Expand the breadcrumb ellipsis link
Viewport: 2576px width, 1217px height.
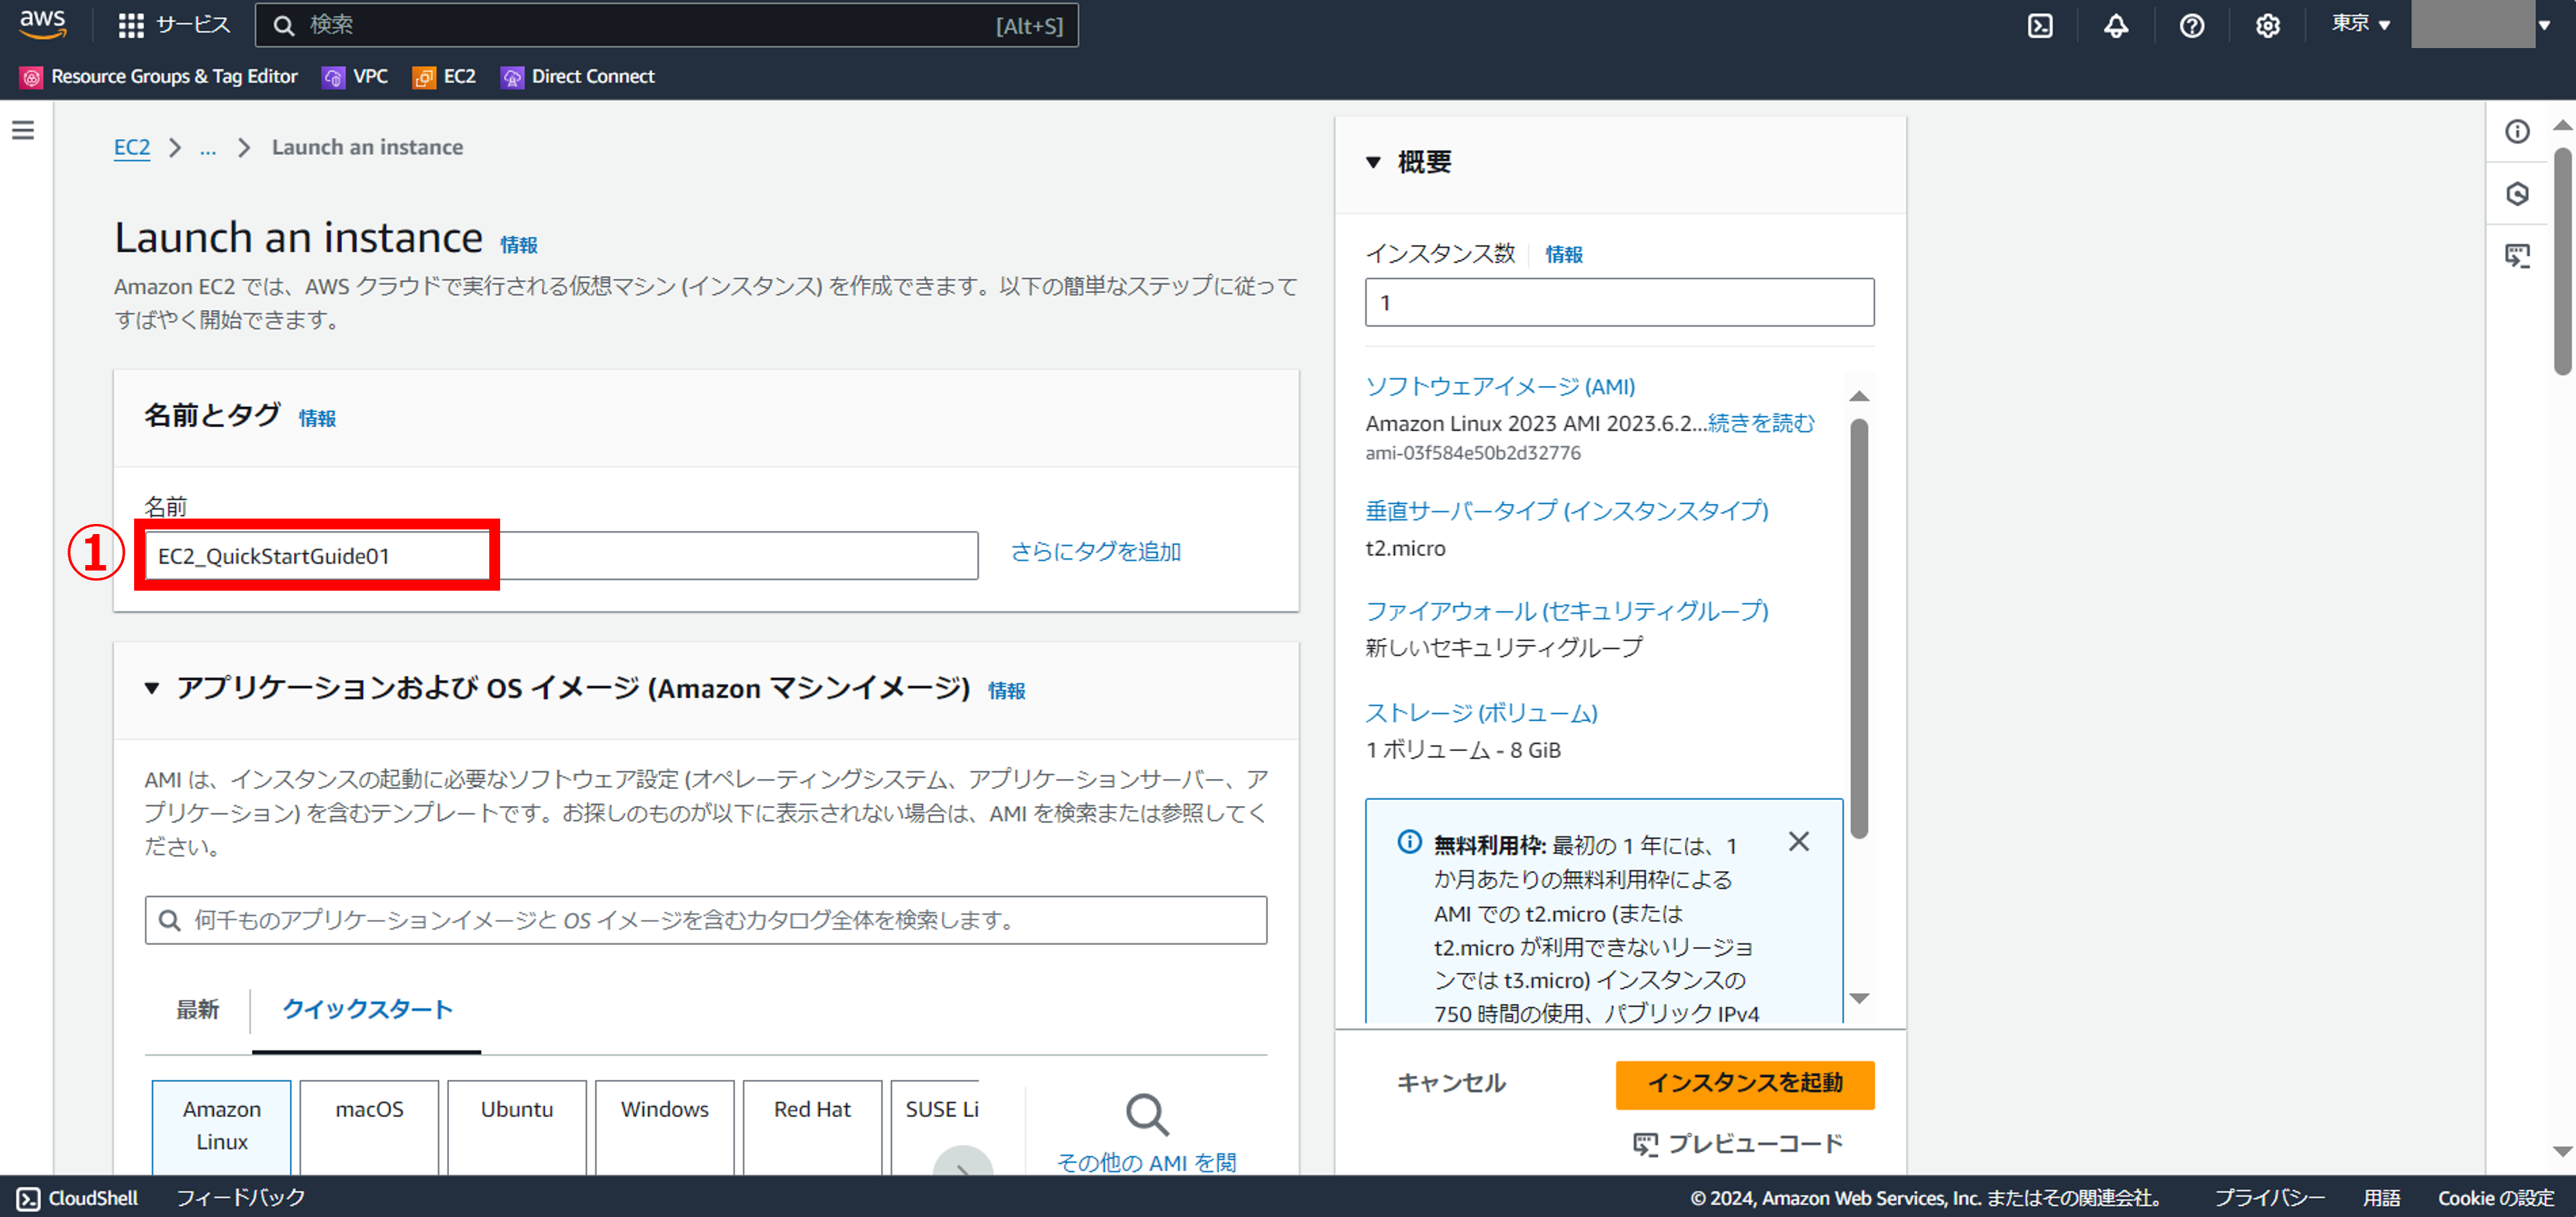click(208, 148)
